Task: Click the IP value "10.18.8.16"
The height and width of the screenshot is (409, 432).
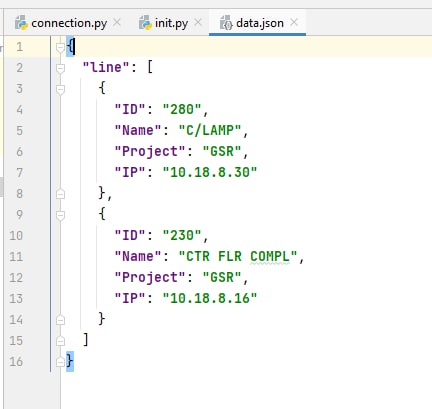Action: point(210,298)
